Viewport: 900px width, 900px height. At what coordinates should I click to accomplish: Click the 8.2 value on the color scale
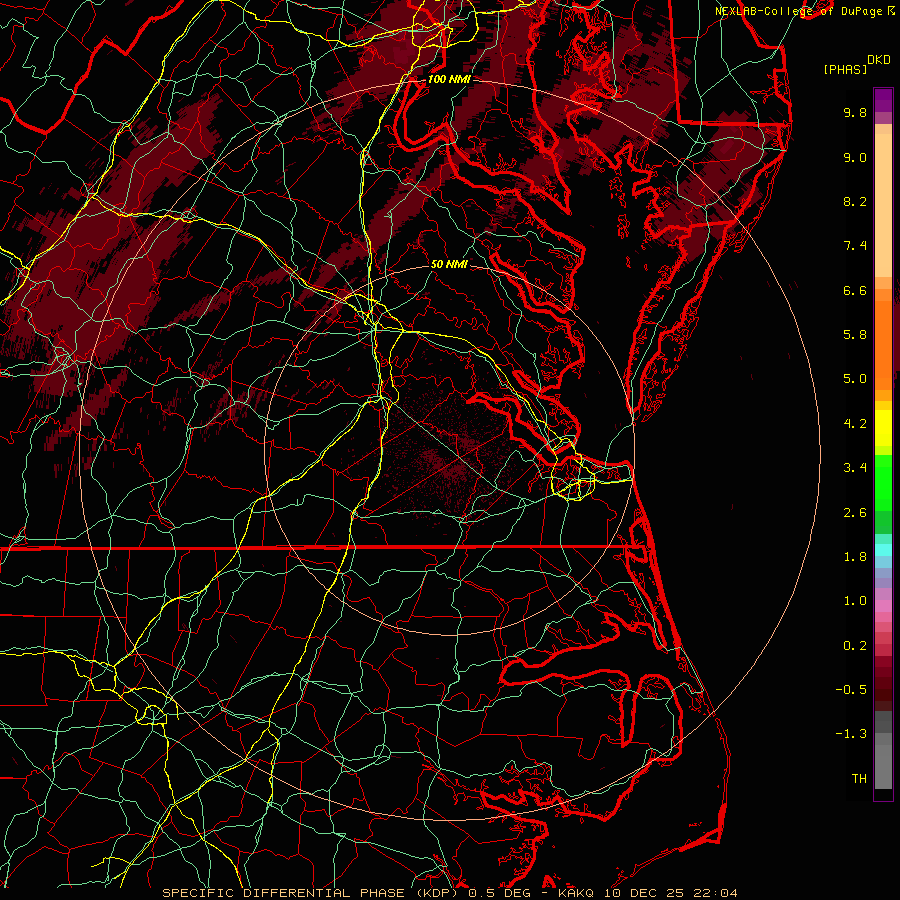coord(855,201)
